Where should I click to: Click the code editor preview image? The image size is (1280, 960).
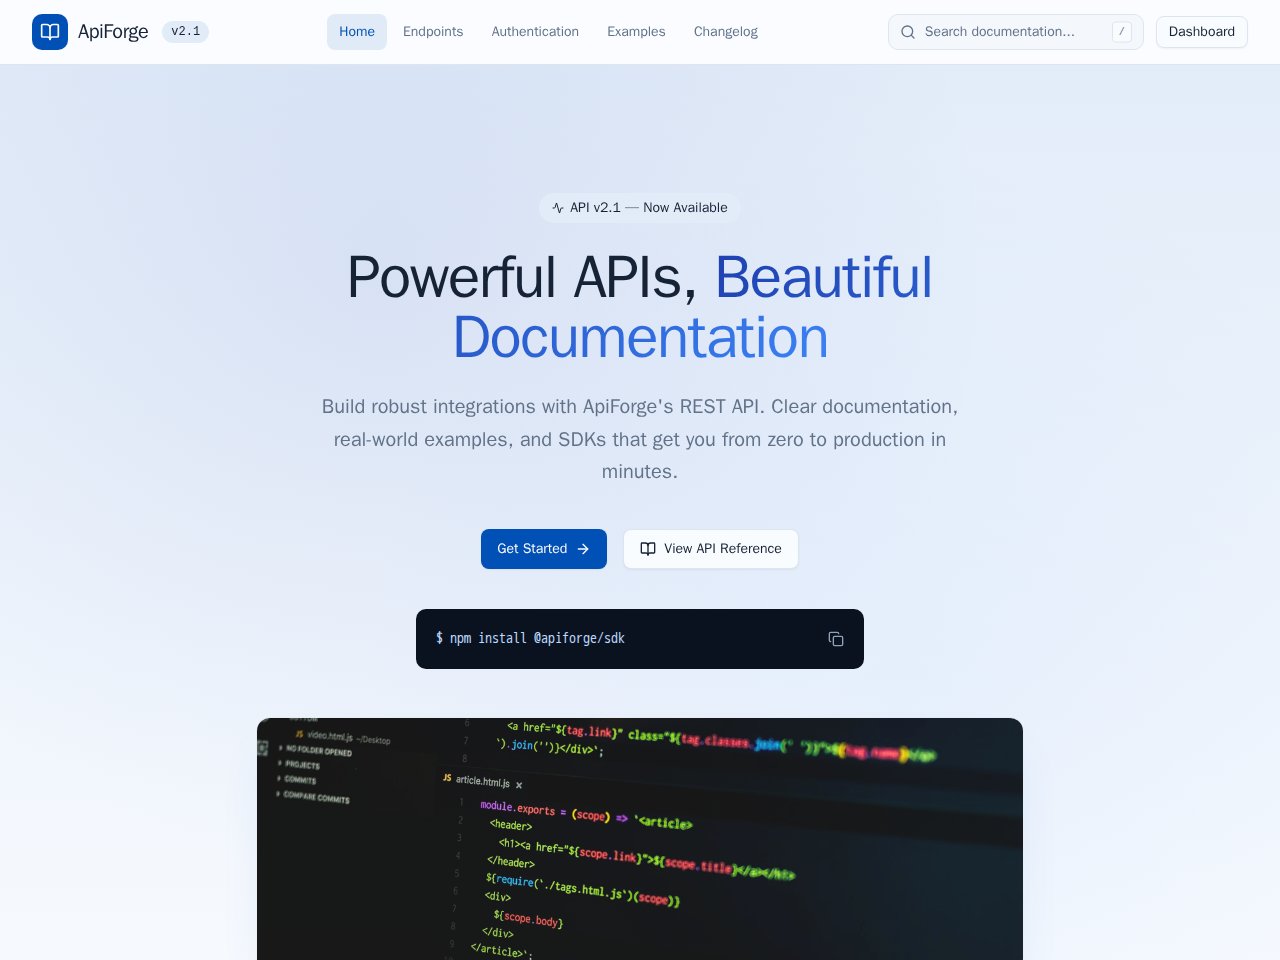coord(640,839)
